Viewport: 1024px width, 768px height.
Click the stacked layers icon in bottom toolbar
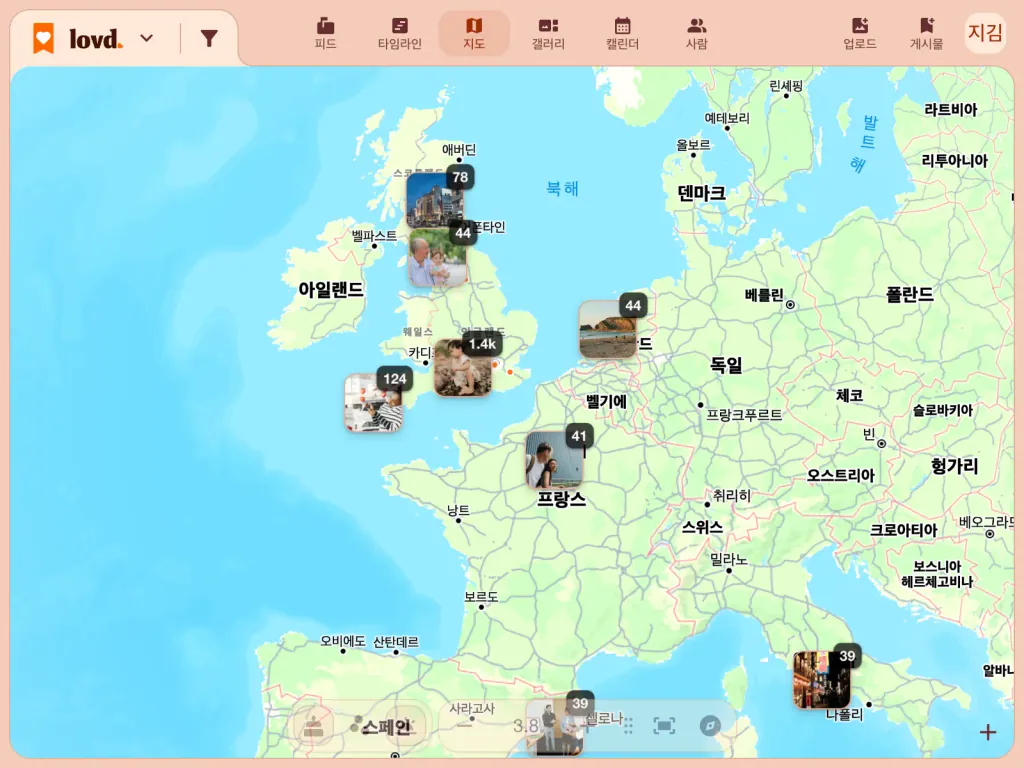(x=314, y=726)
